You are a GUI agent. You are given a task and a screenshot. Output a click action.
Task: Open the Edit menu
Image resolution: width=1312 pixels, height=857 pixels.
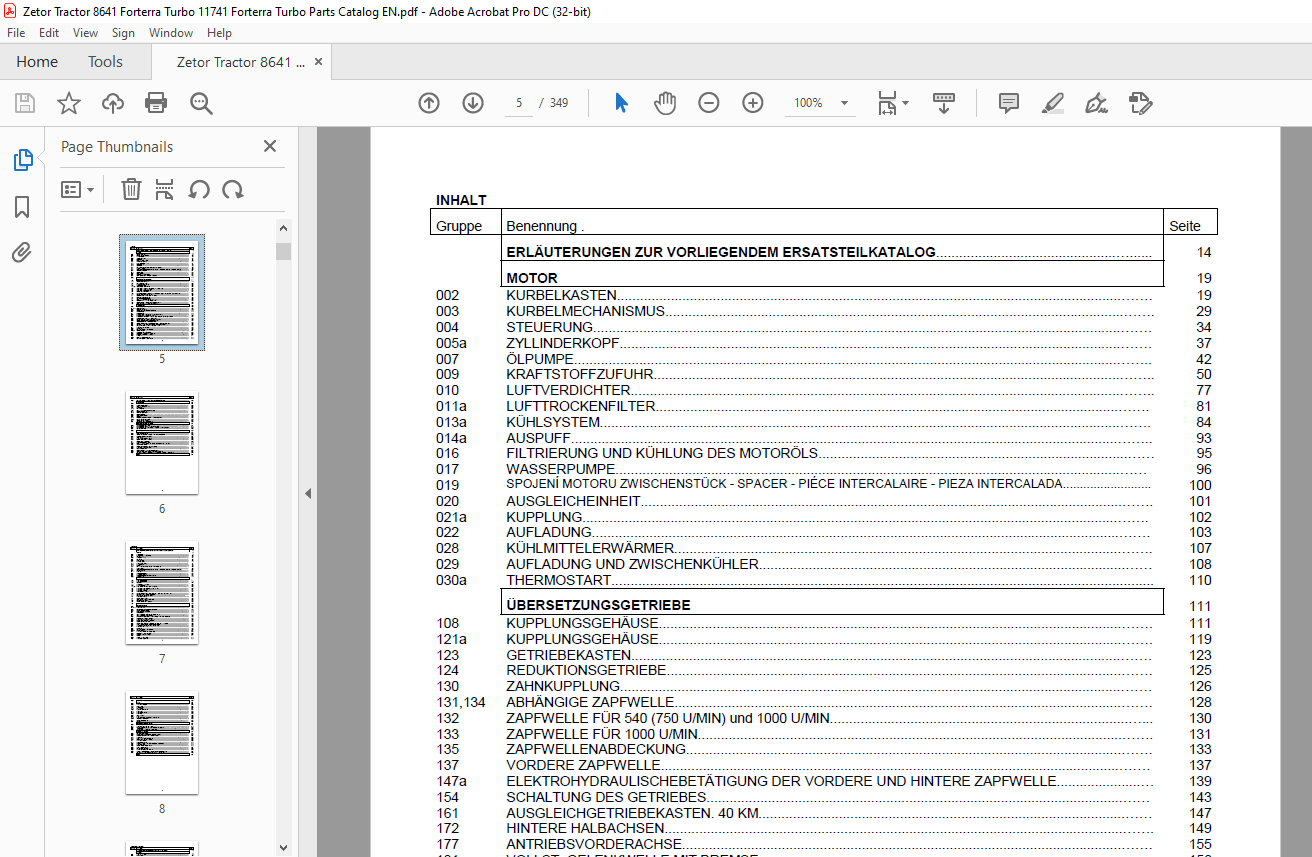49,33
